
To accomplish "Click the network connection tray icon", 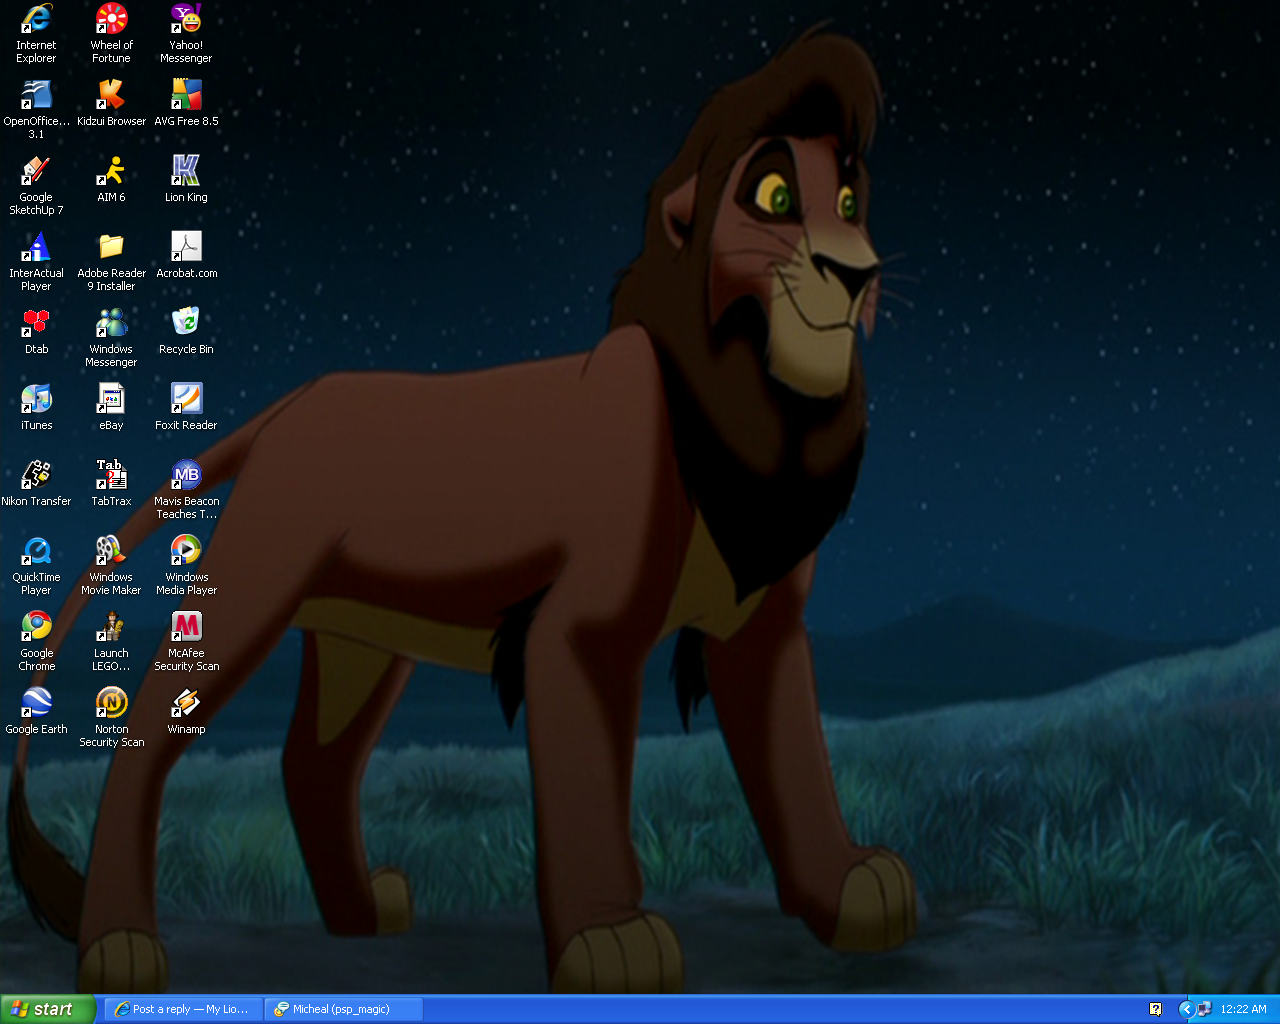I will (x=1204, y=1009).
